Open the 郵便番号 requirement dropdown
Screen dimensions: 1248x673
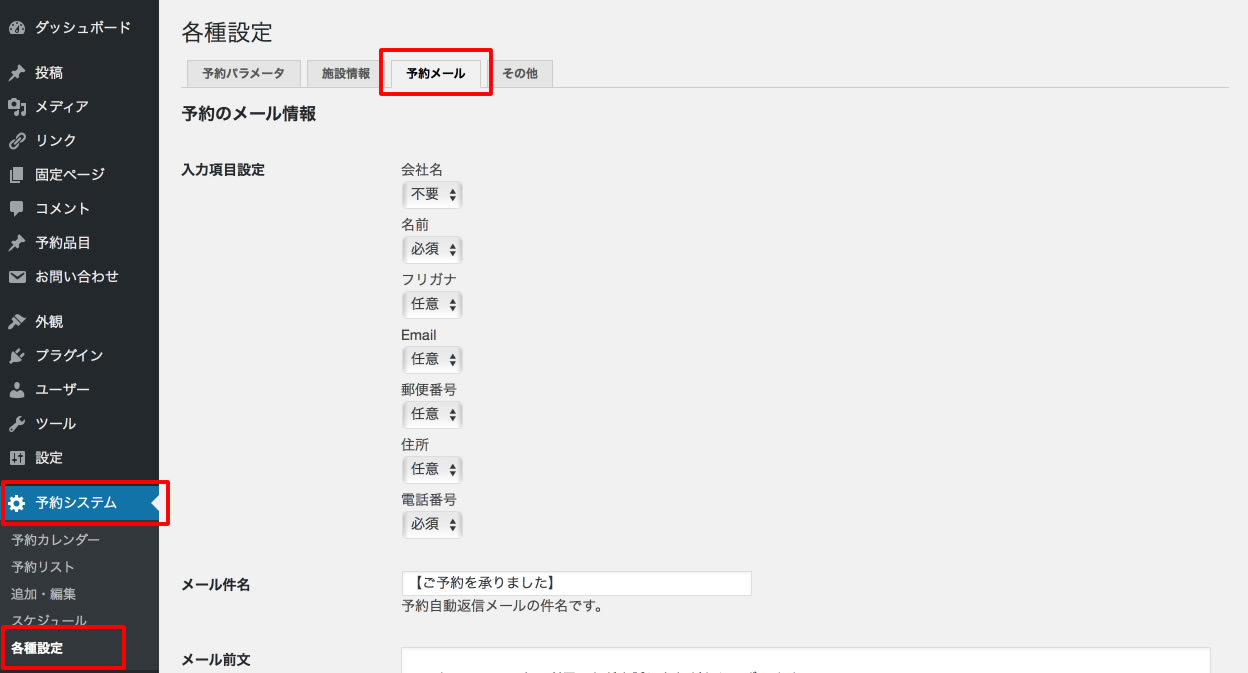(x=432, y=414)
